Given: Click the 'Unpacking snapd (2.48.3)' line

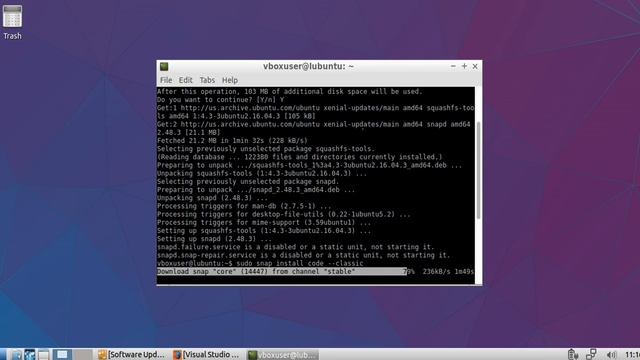Looking at the screenshot, I should [212, 198].
